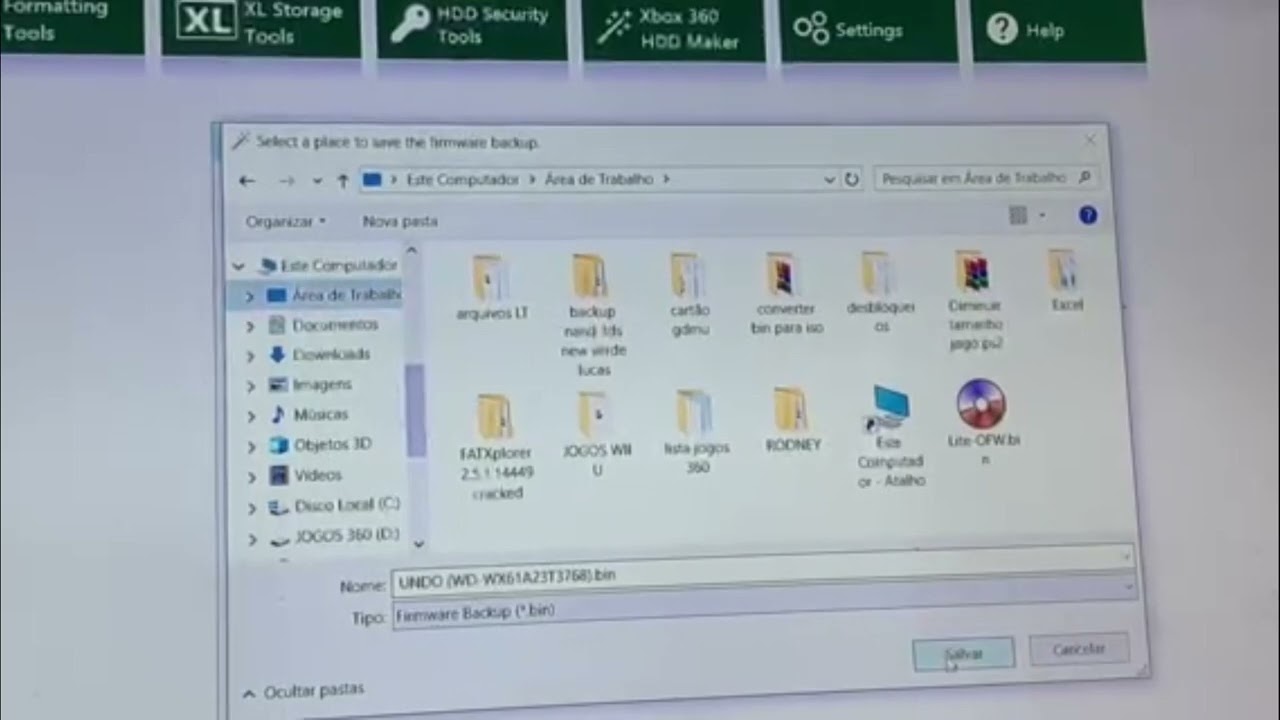1280x720 pixels.
Task: Click 'Este Computador' in address breadcrumb
Action: tap(462, 180)
